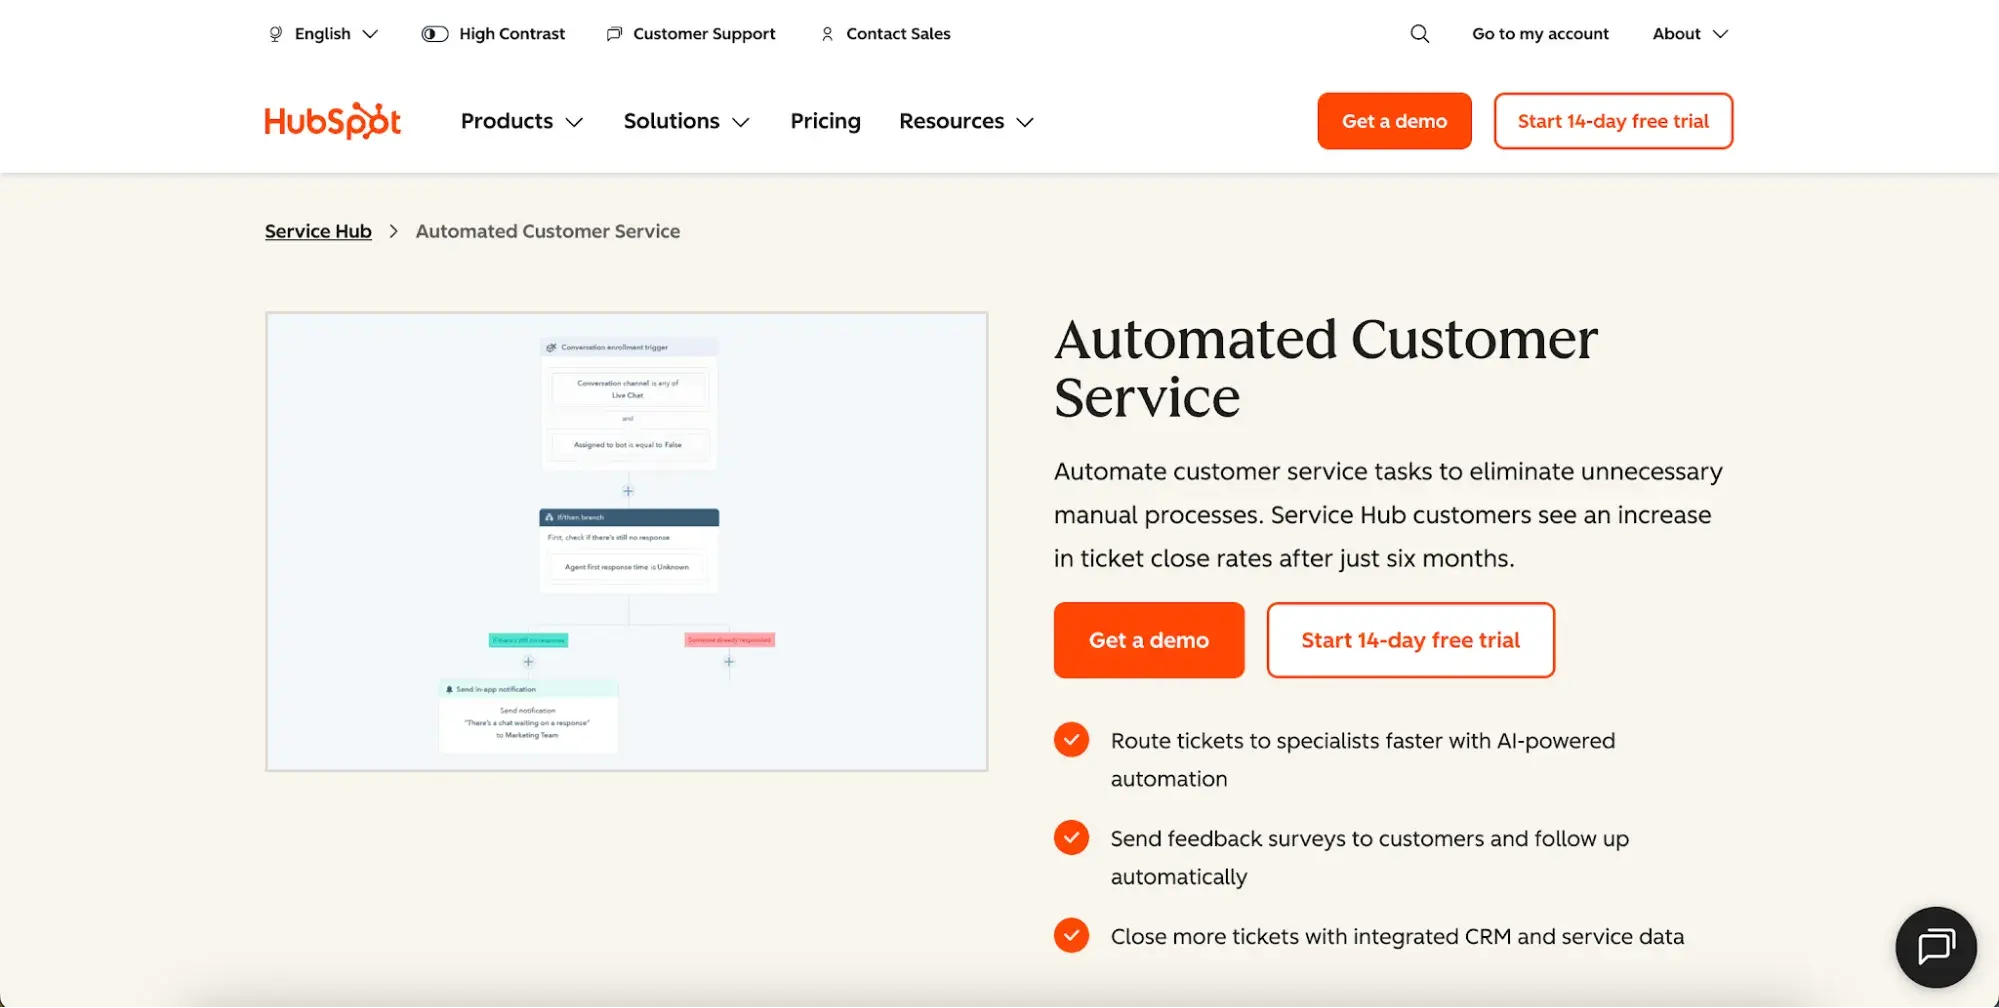Click the globe language icon
Viewport: 1999px width, 1008px height.
coord(276,34)
